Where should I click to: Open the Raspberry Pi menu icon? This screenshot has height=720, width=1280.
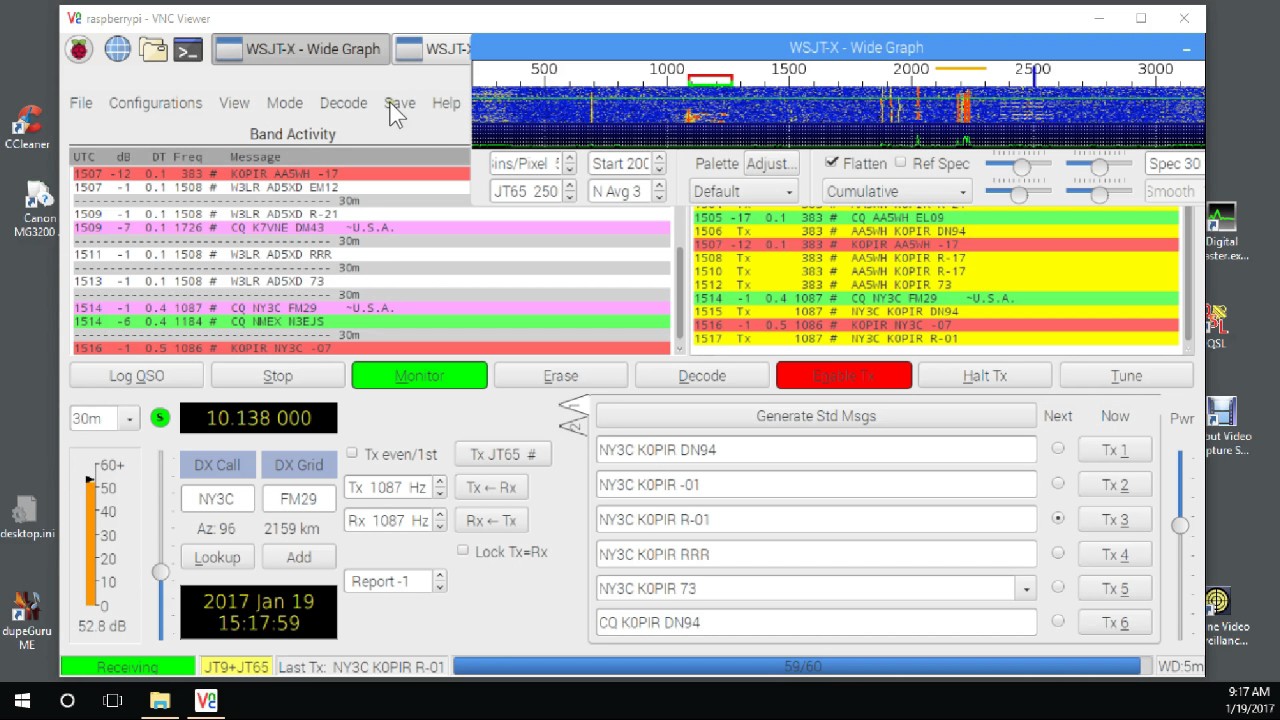click(x=79, y=49)
